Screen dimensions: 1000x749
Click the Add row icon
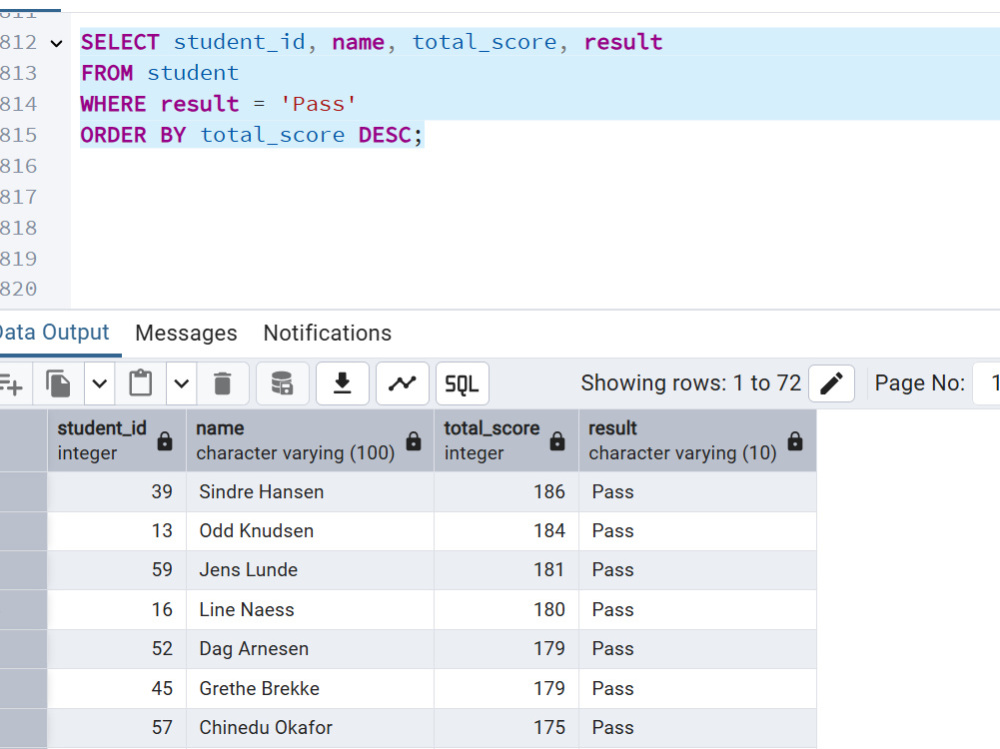click(x=11, y=384)
